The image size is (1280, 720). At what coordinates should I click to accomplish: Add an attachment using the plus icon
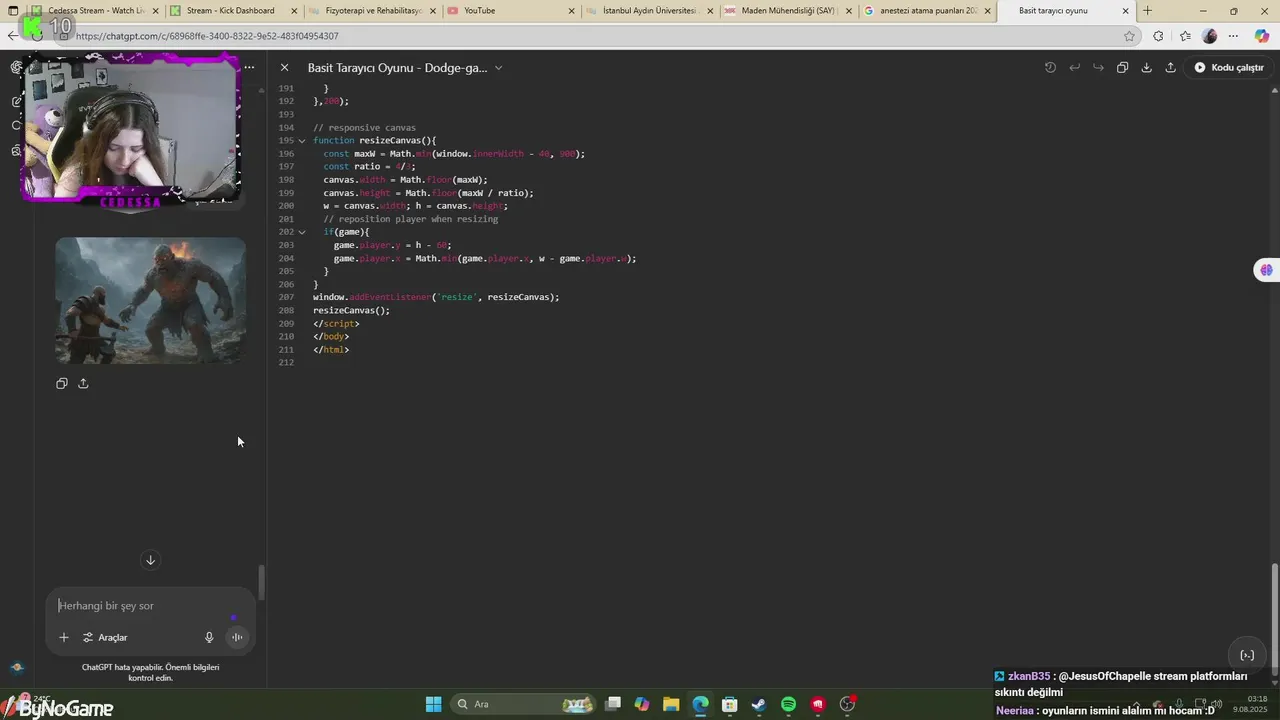tap(64, 637)
